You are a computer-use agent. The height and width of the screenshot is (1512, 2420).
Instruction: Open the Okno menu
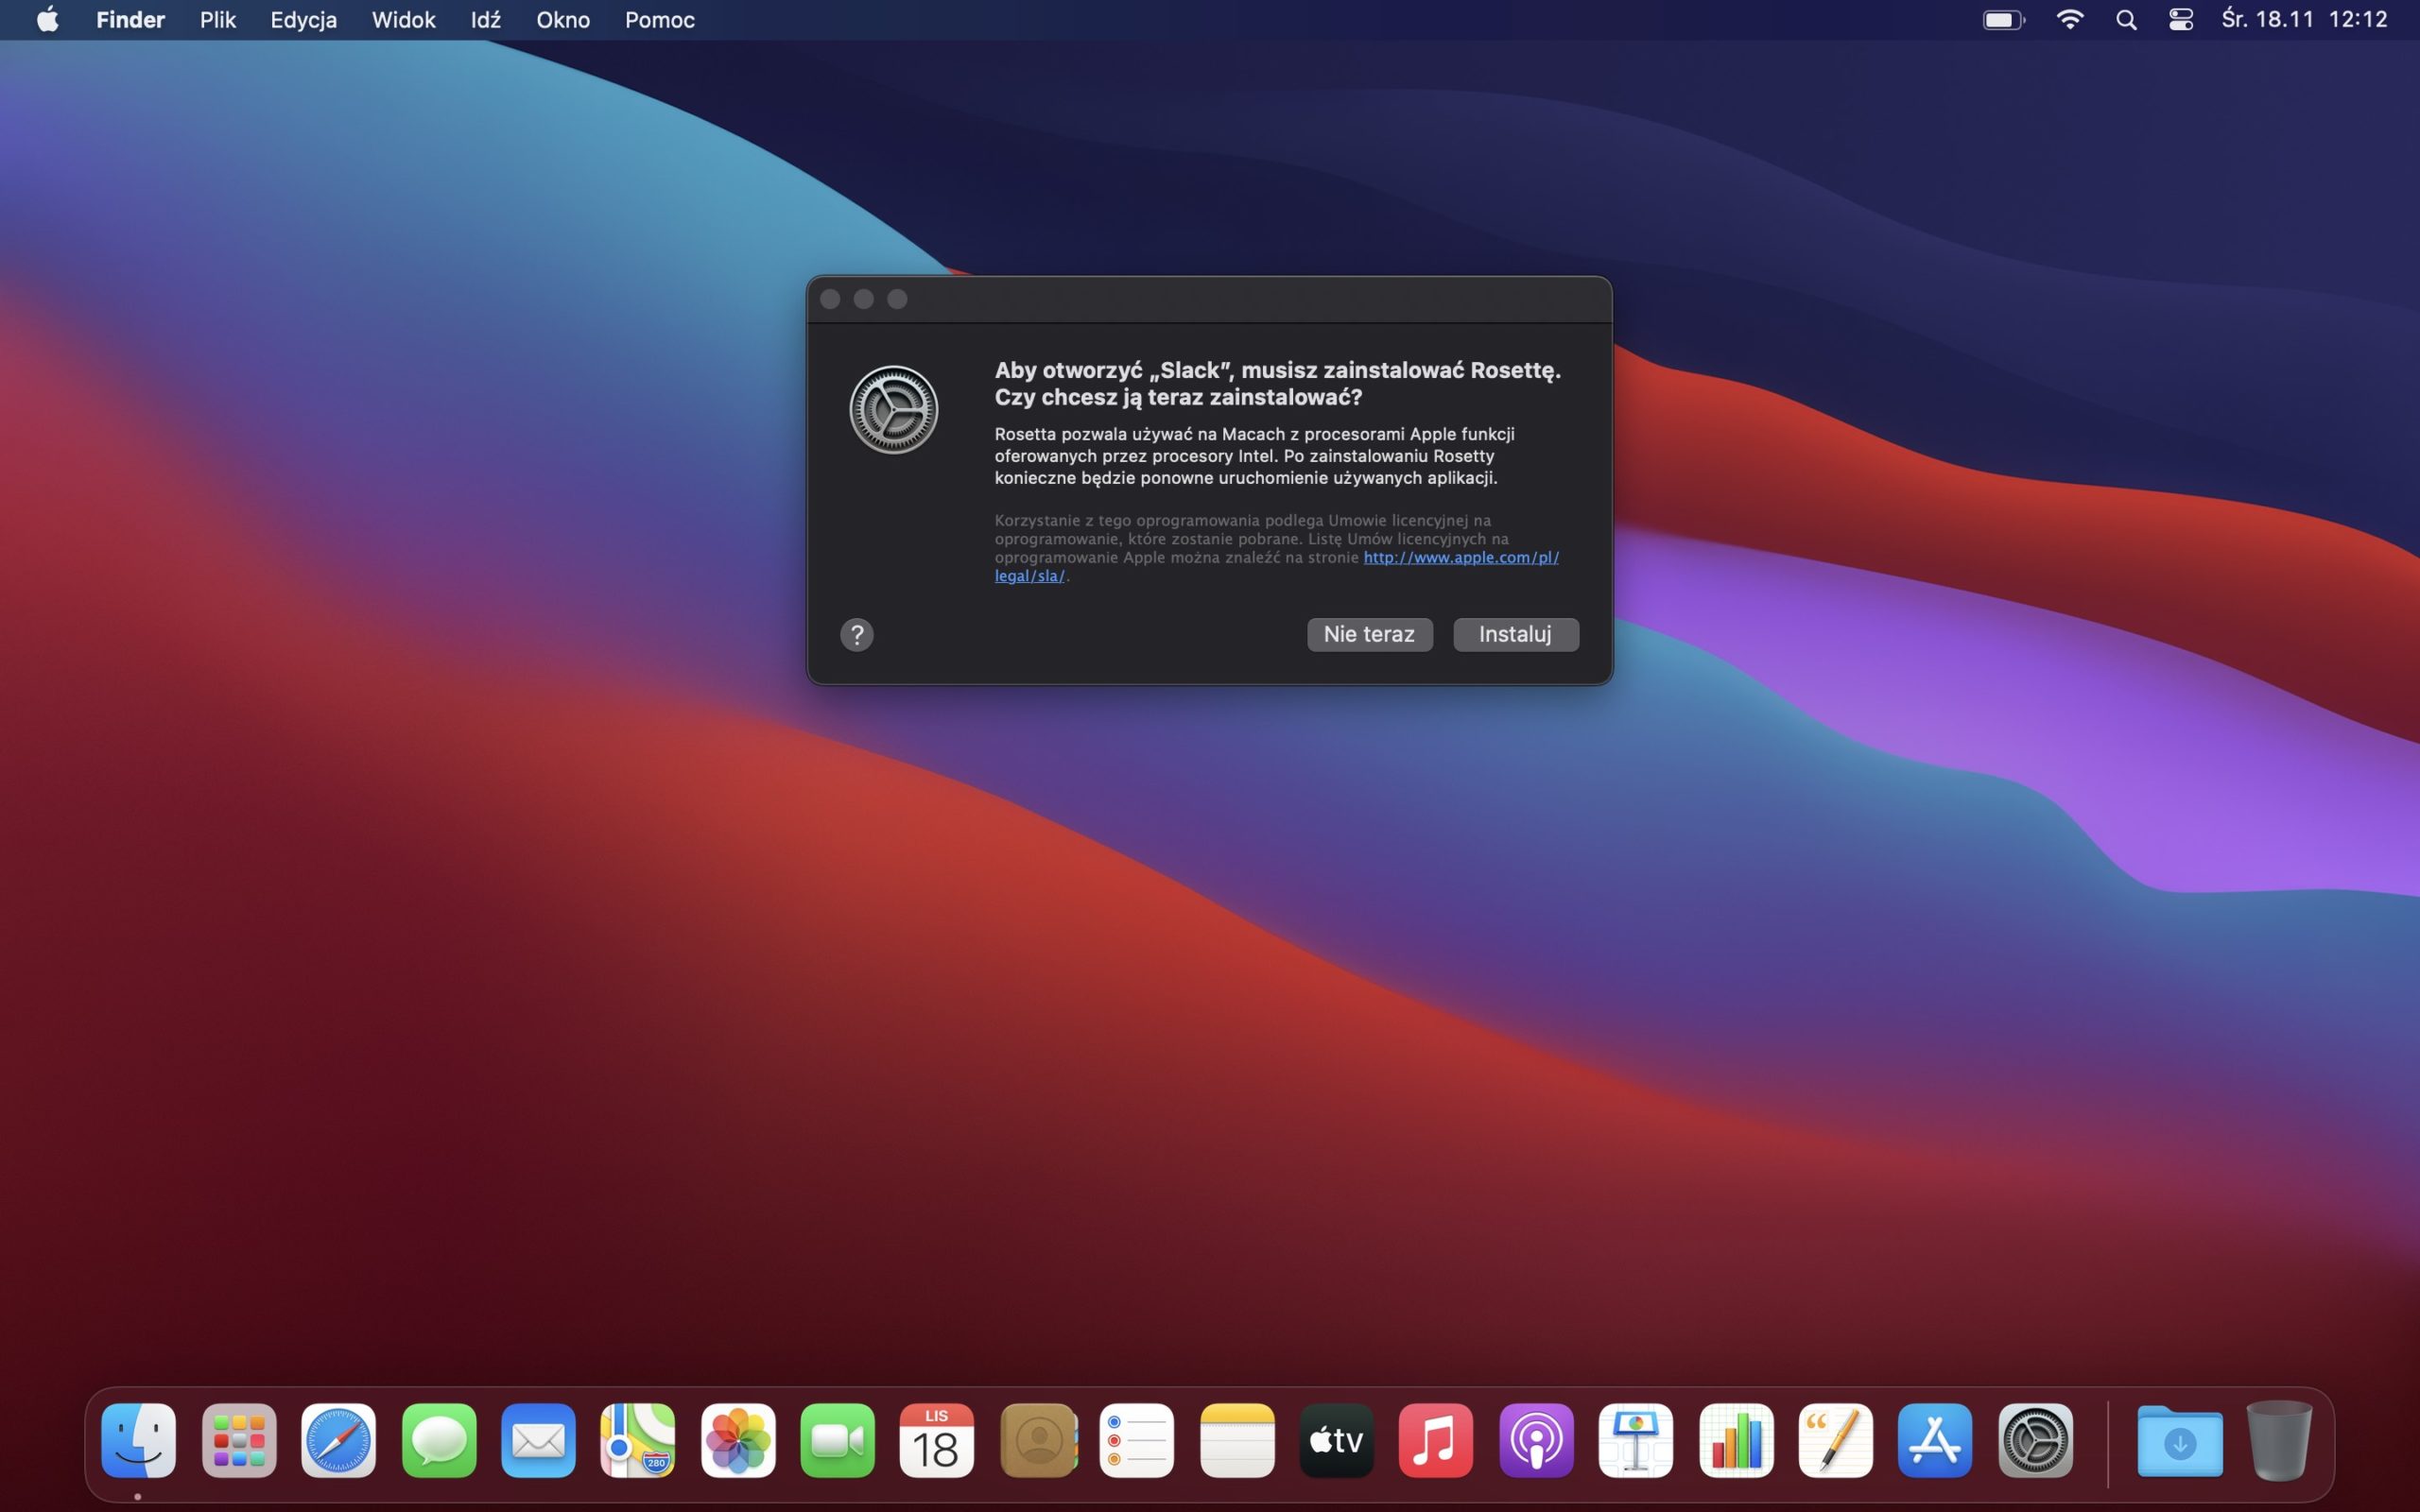pyautogui.click(x=563, y=20)
